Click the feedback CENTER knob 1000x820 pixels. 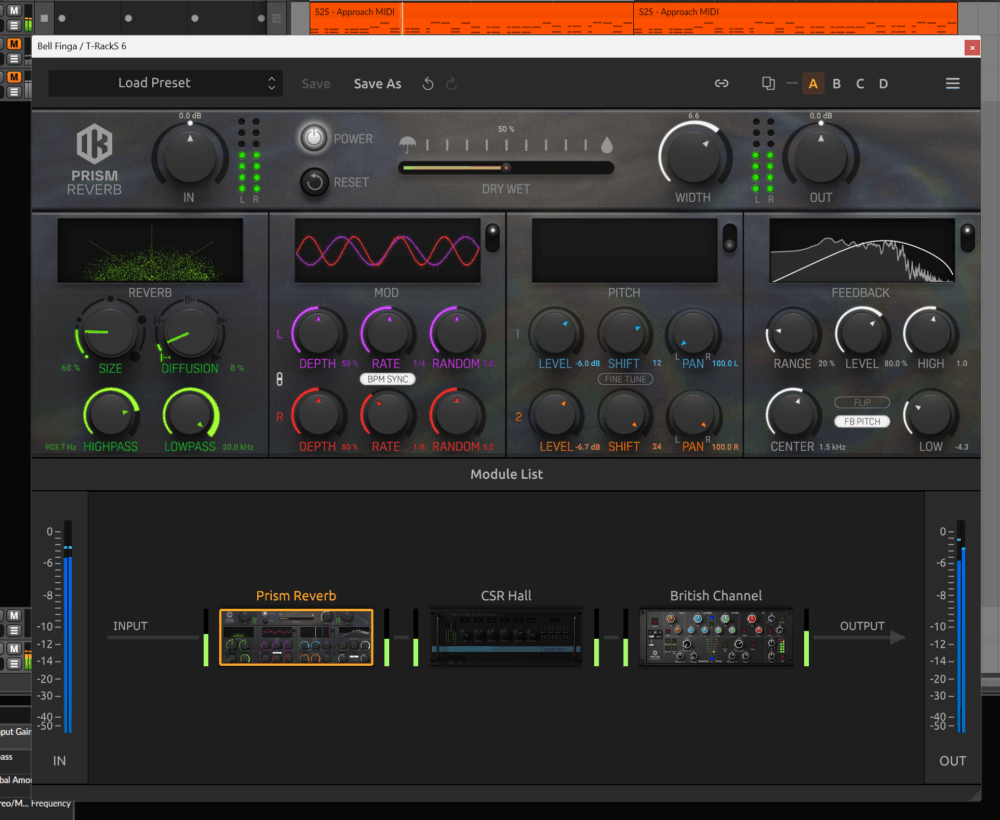click(793, 415)
